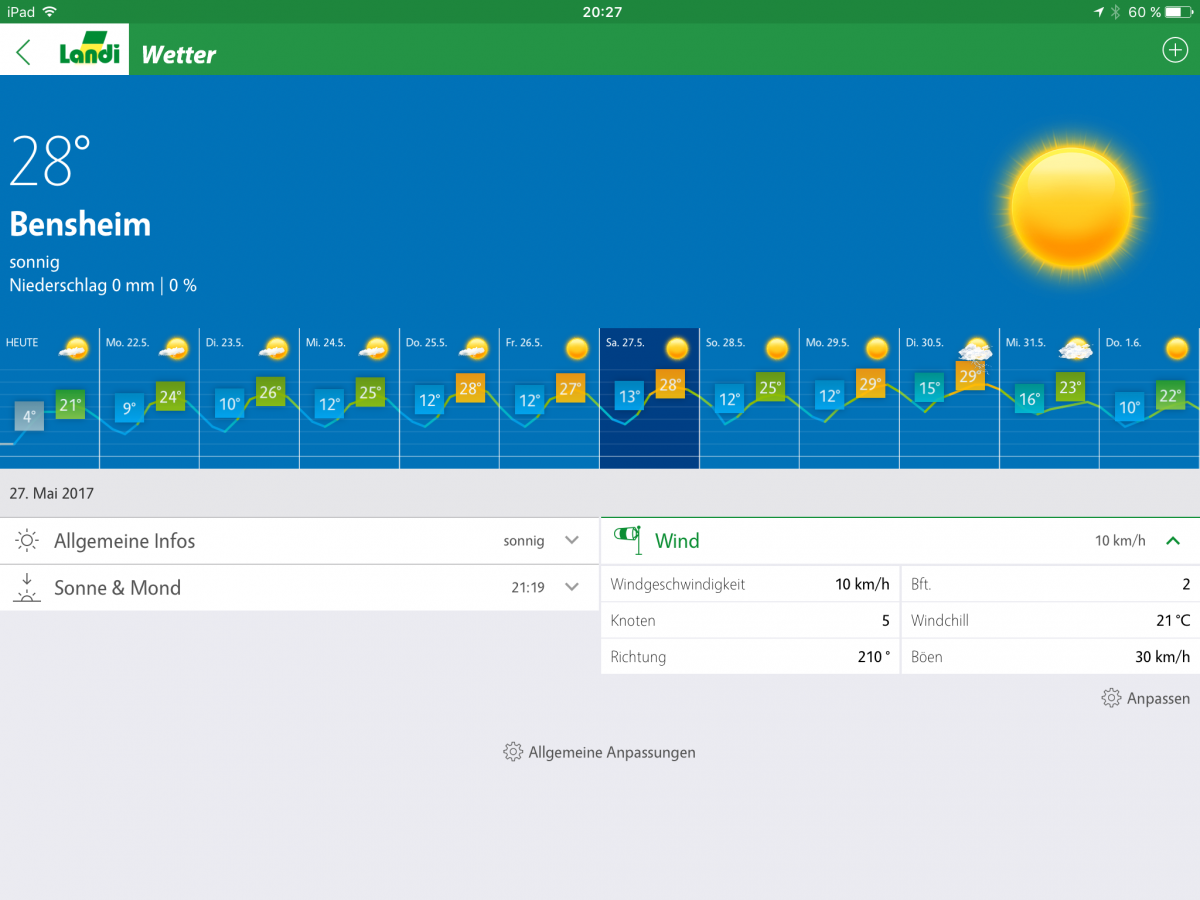This screenshot has height=900, width=1200.
Task: Tap the gear icon beside Anpassen
Action: coord(1110,698)
